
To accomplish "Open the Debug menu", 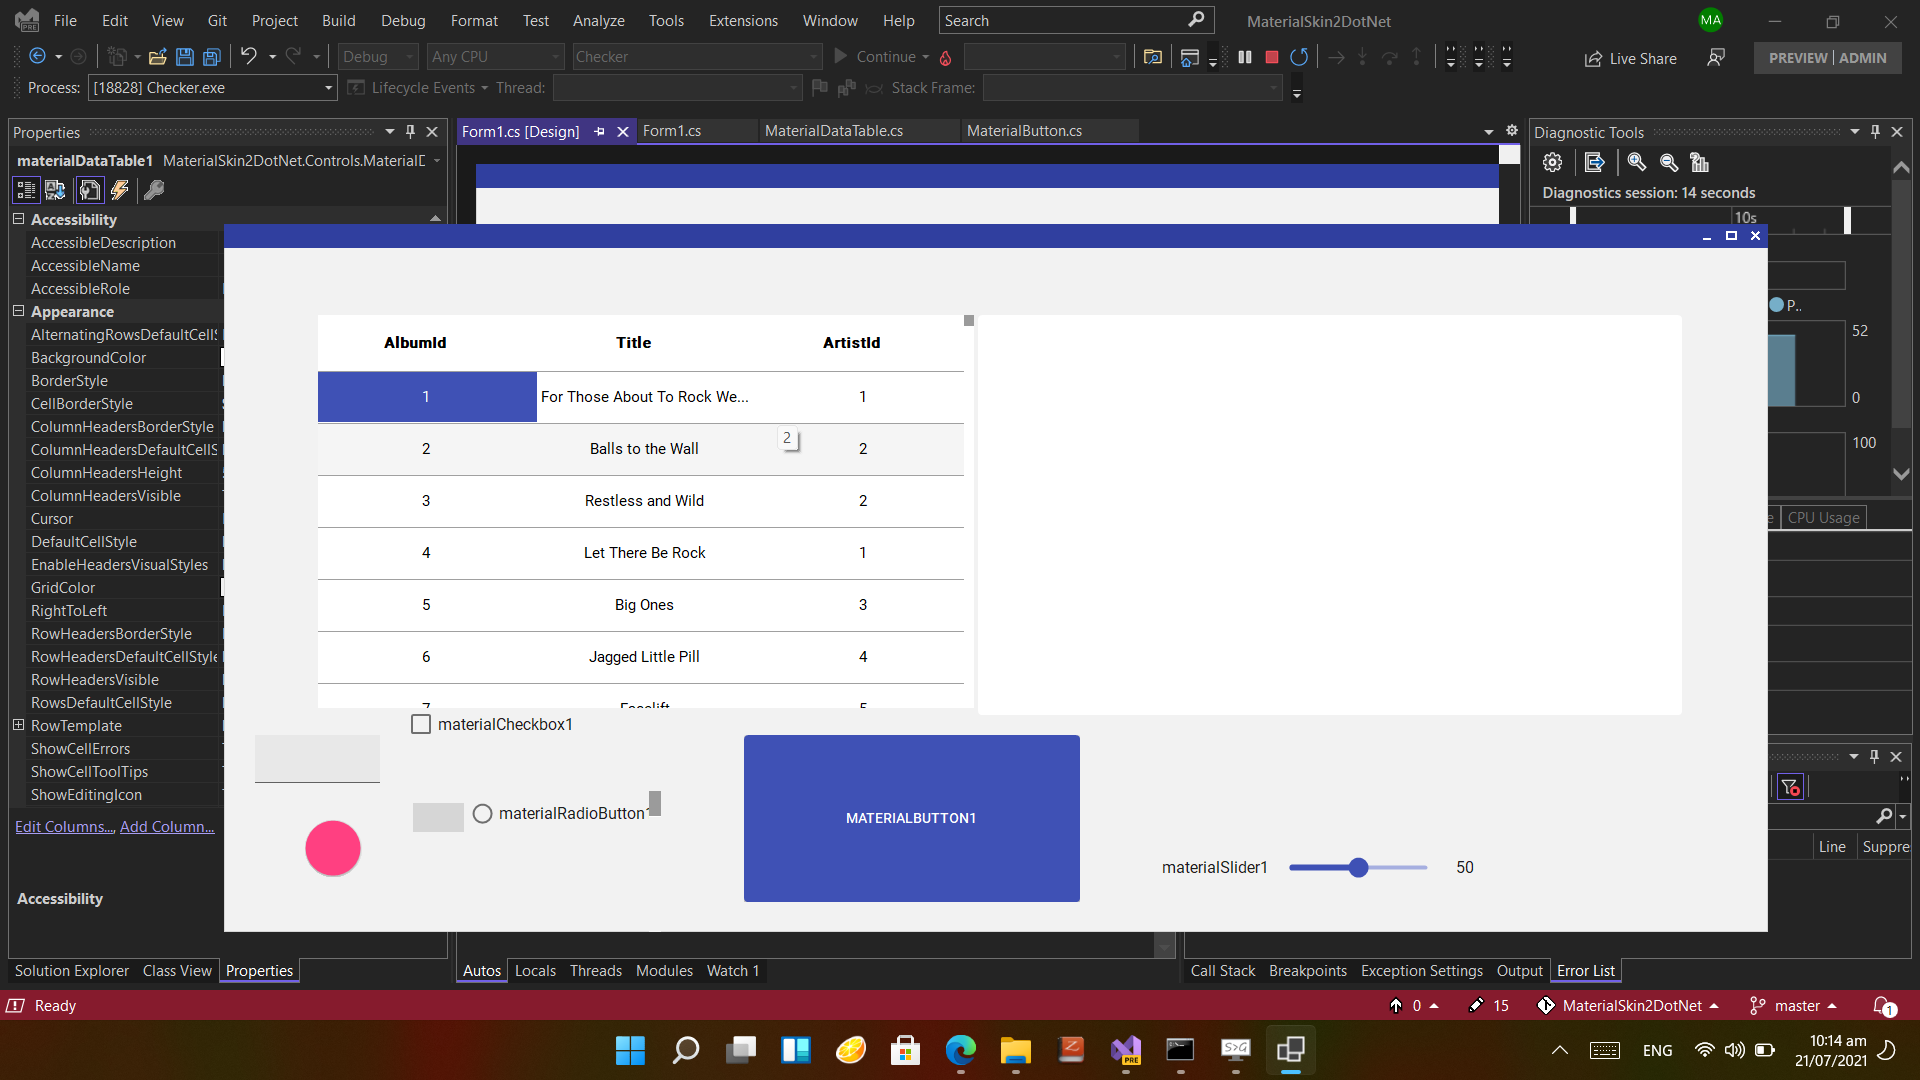I will point(403,20).
